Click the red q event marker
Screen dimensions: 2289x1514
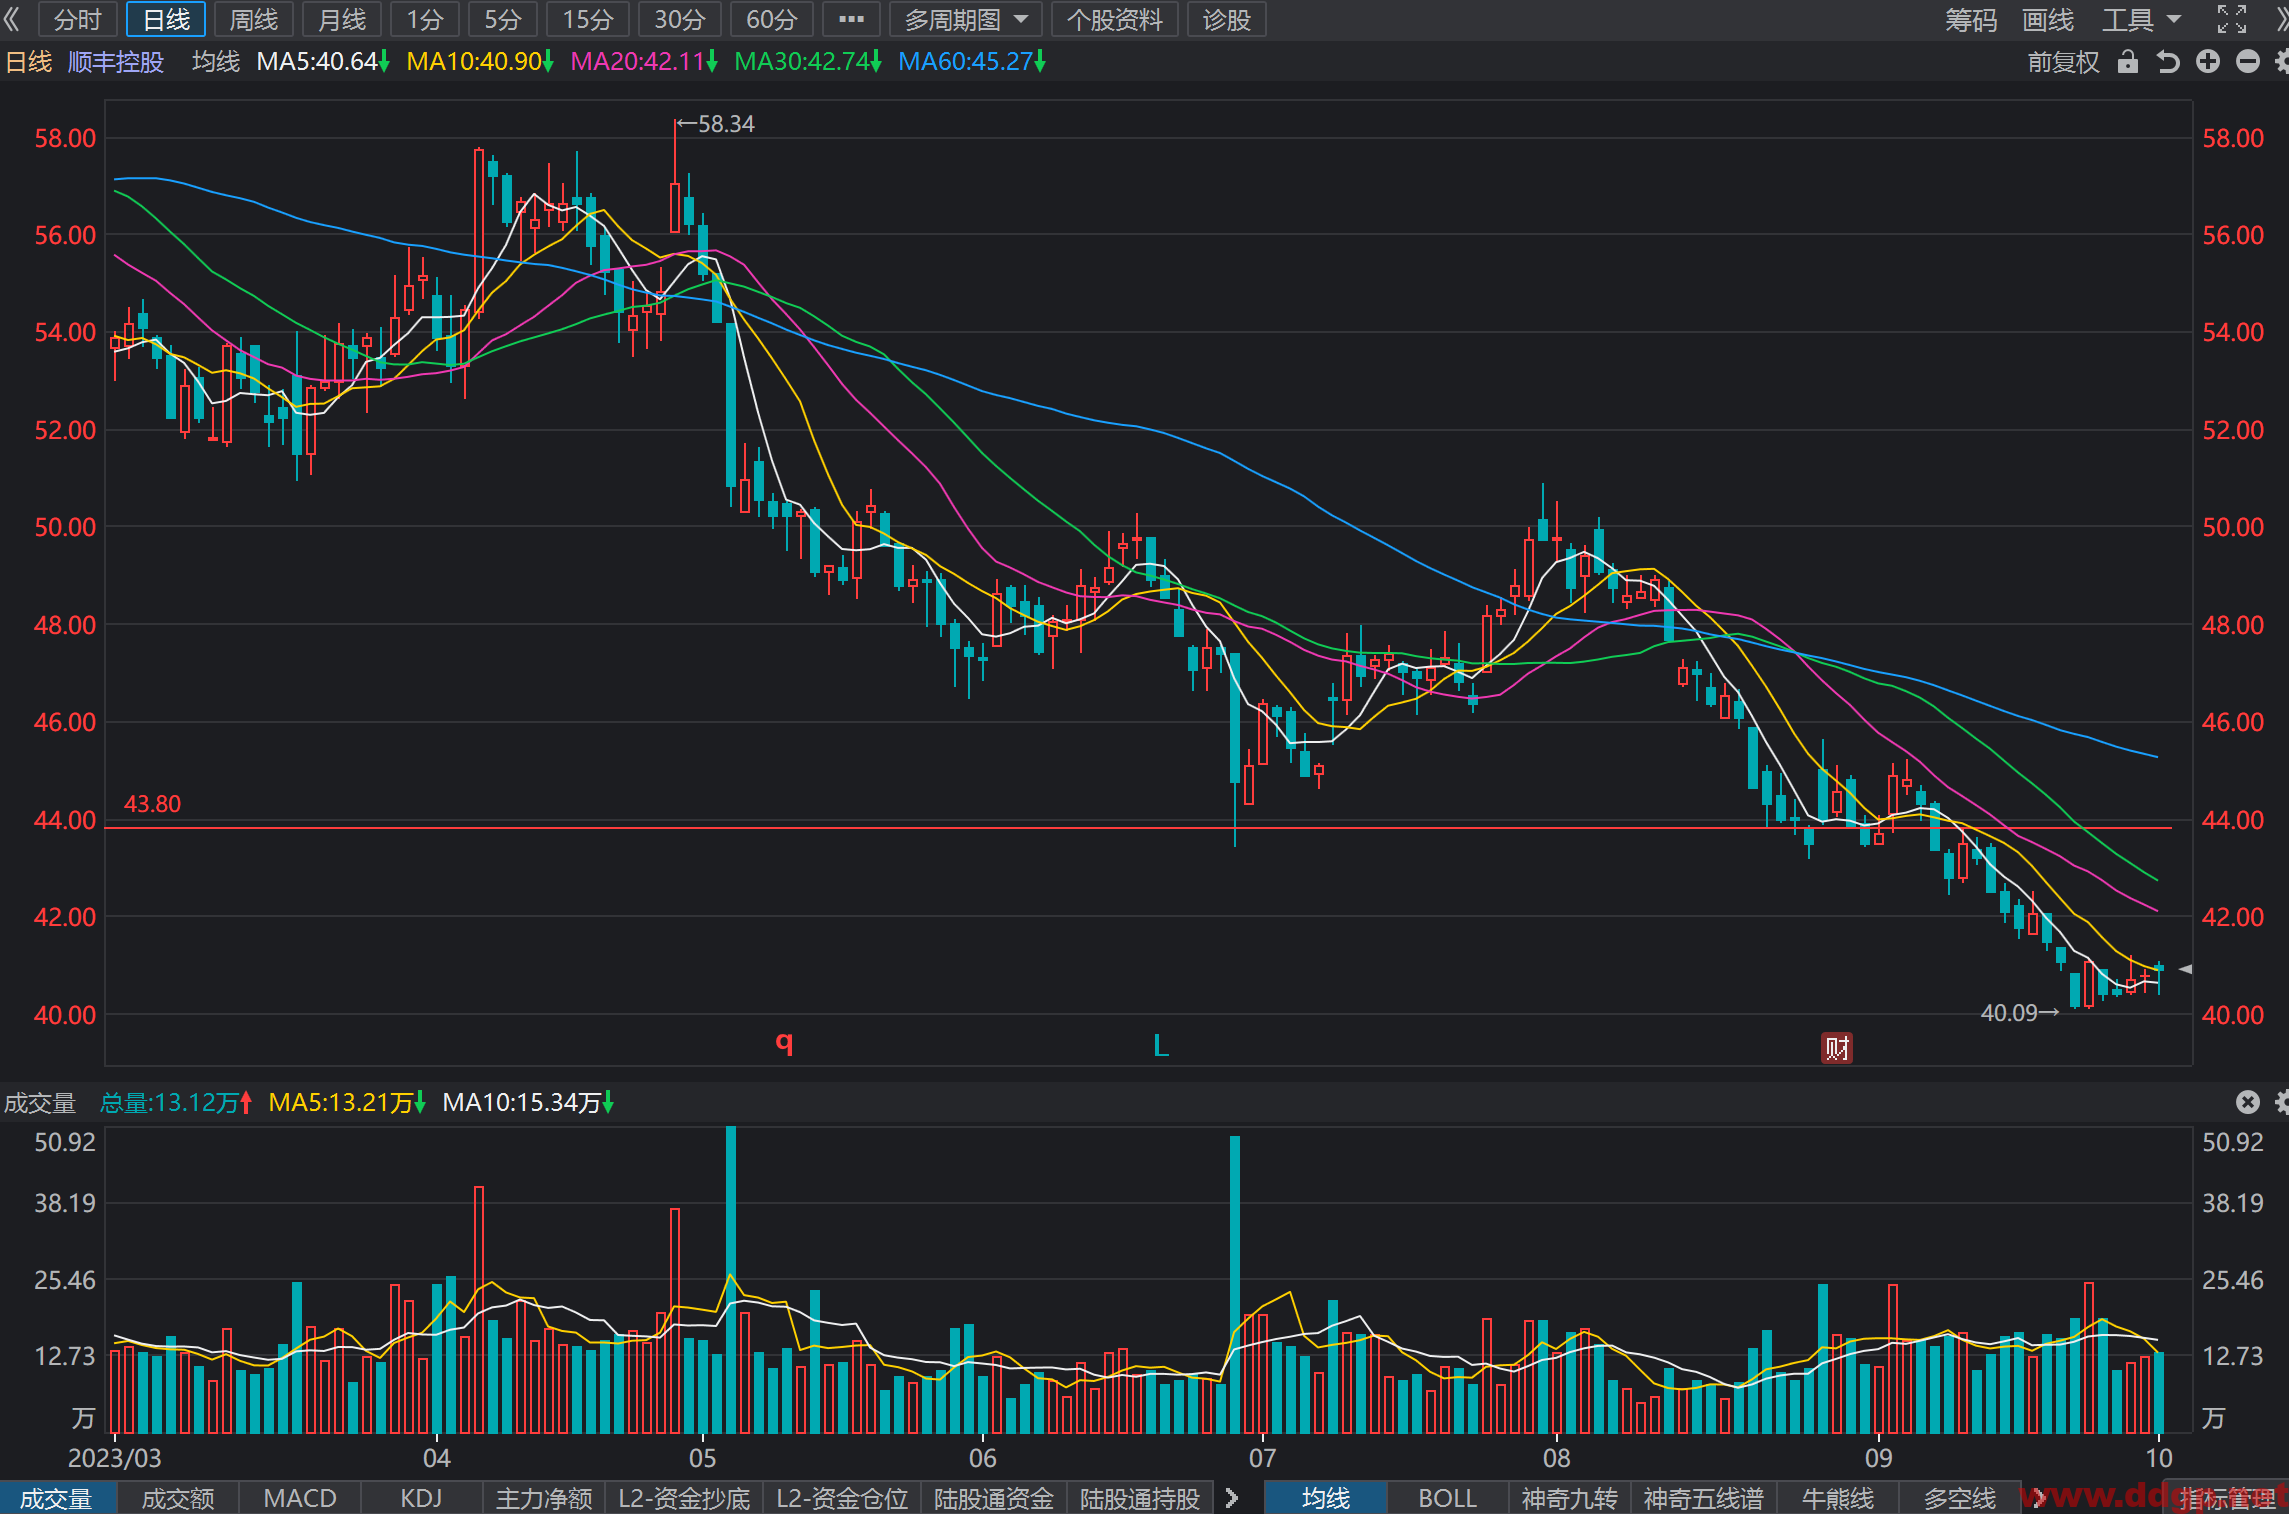pos(784,1042)
